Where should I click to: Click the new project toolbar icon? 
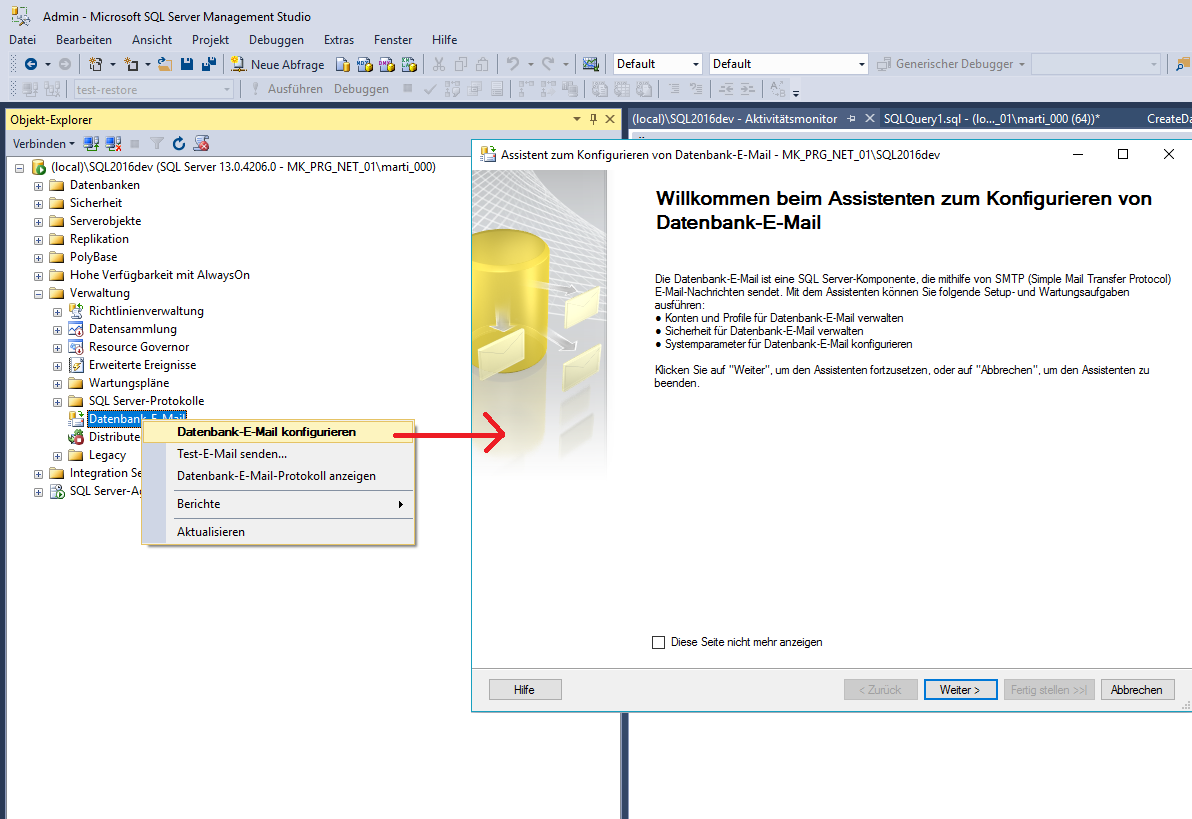(x=95, y=65)
